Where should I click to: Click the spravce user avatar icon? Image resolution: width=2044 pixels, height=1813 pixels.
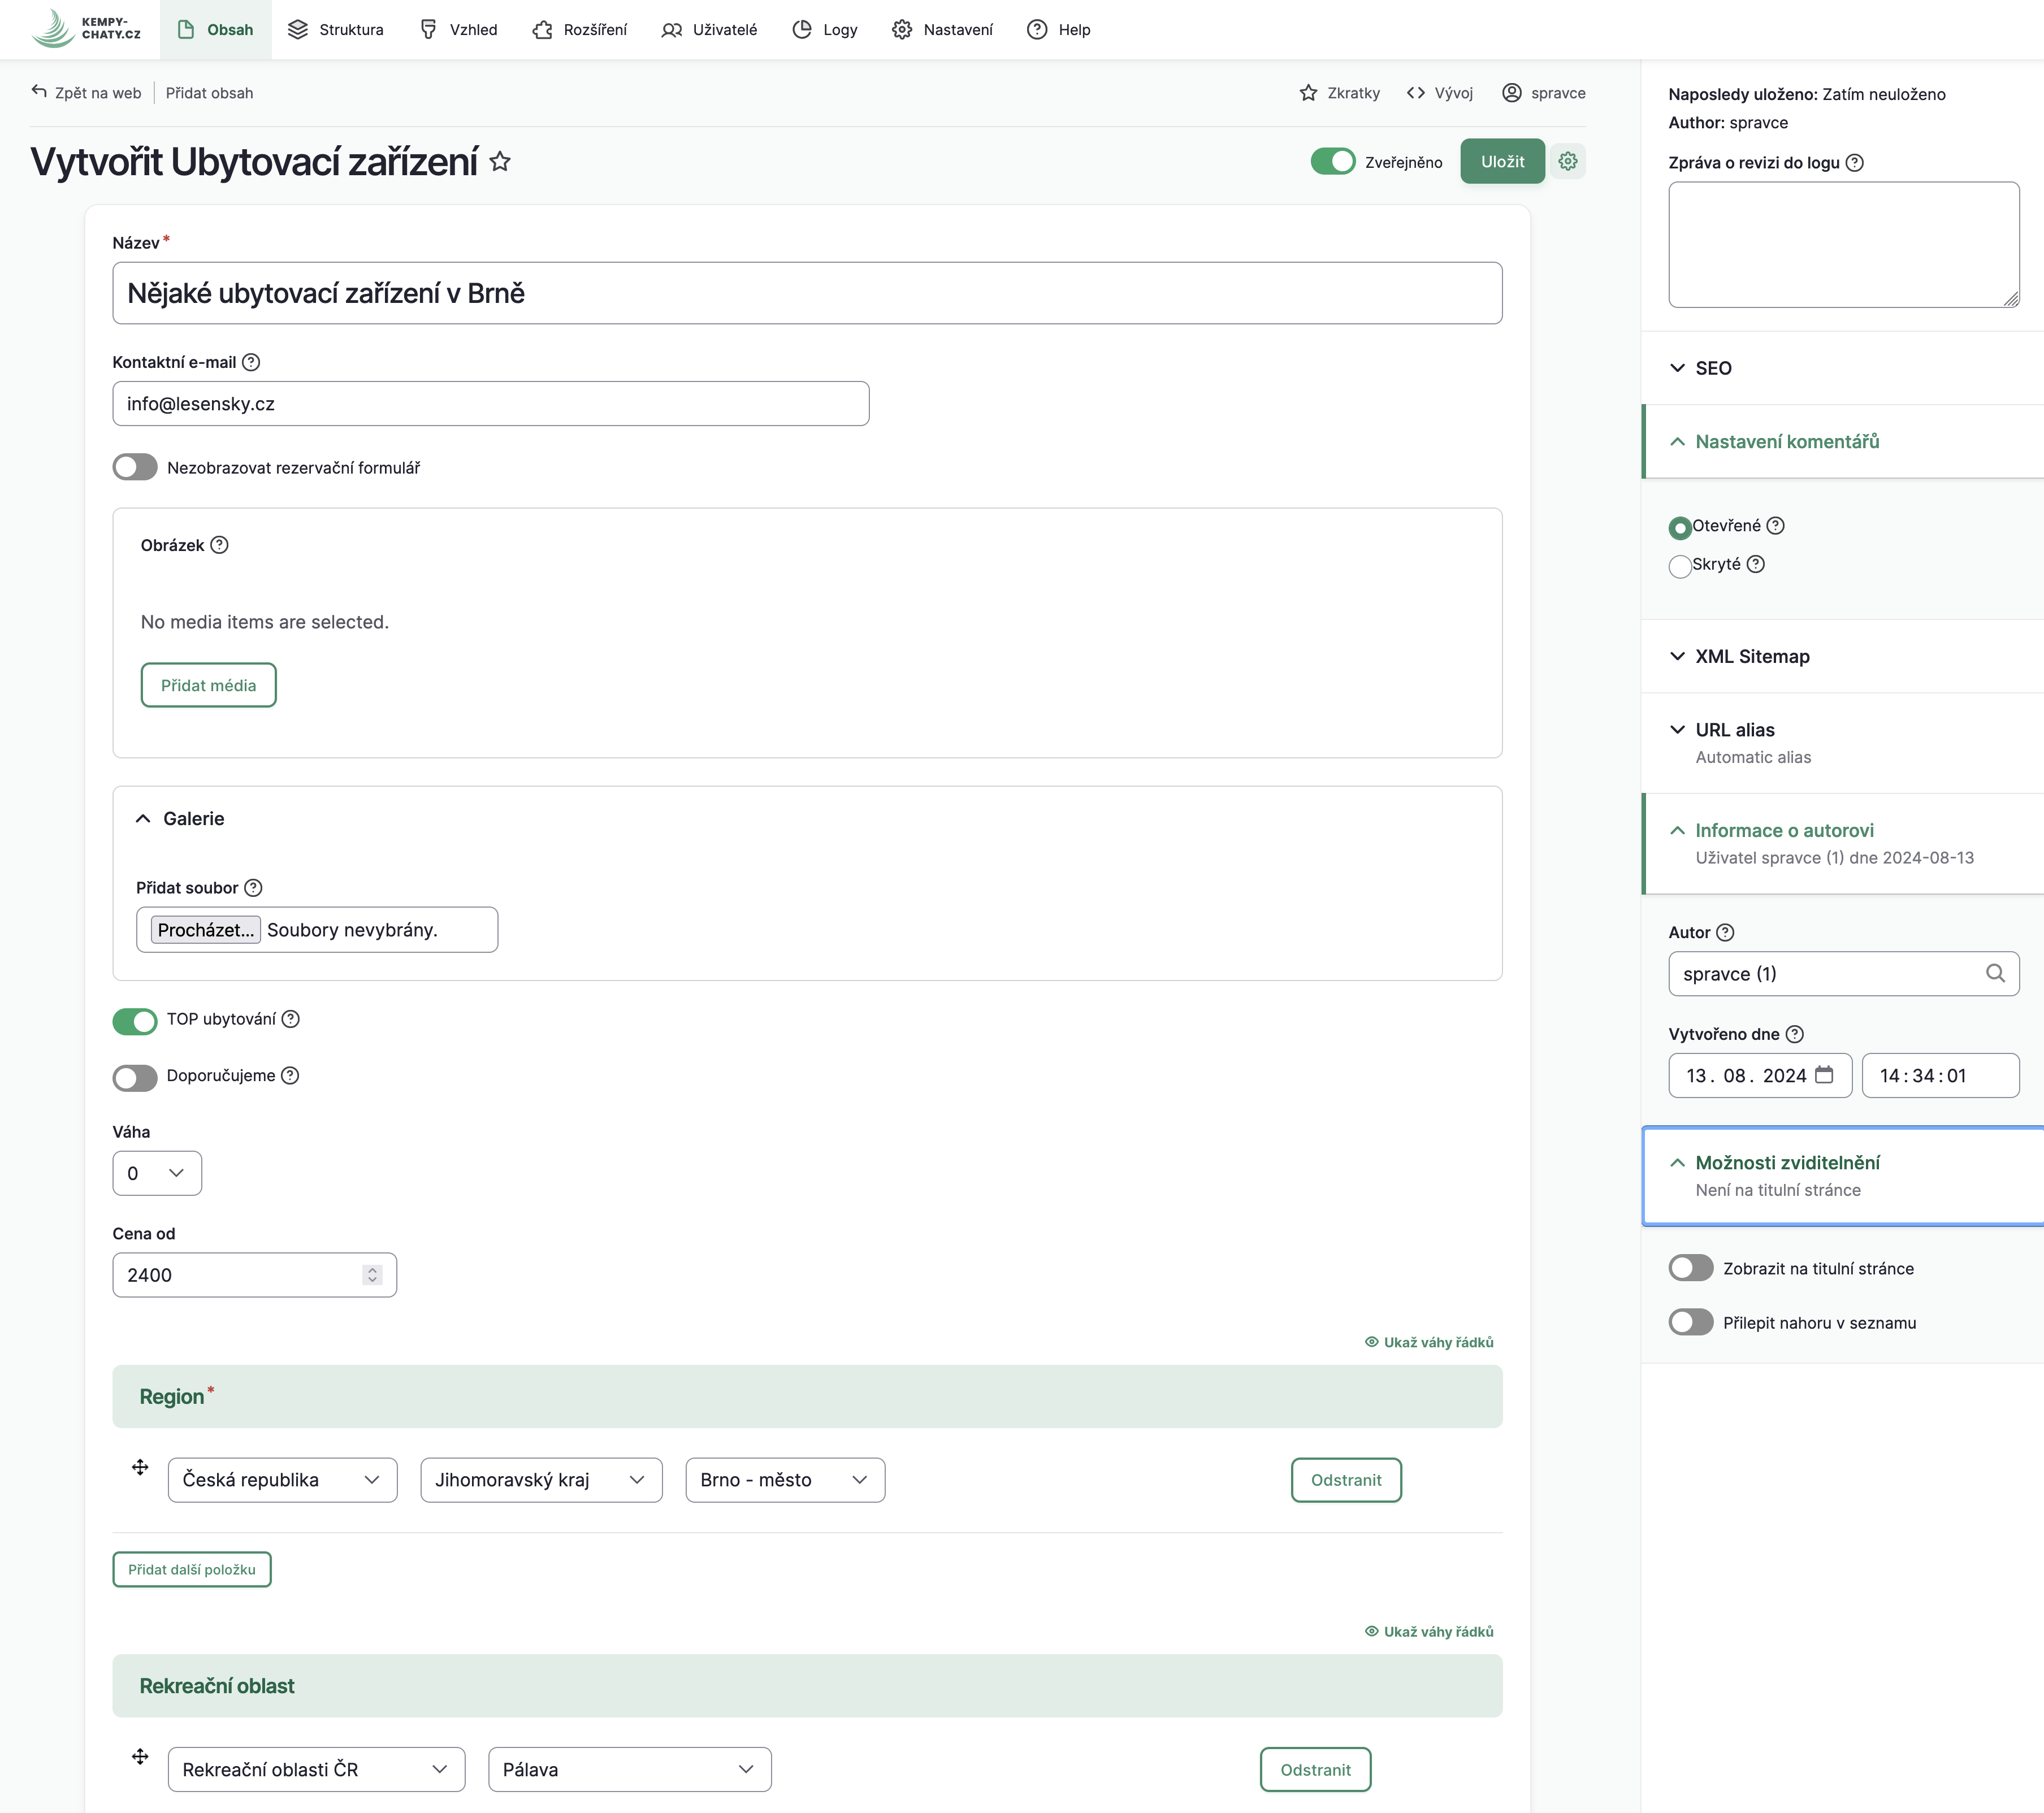[1511, 93]
